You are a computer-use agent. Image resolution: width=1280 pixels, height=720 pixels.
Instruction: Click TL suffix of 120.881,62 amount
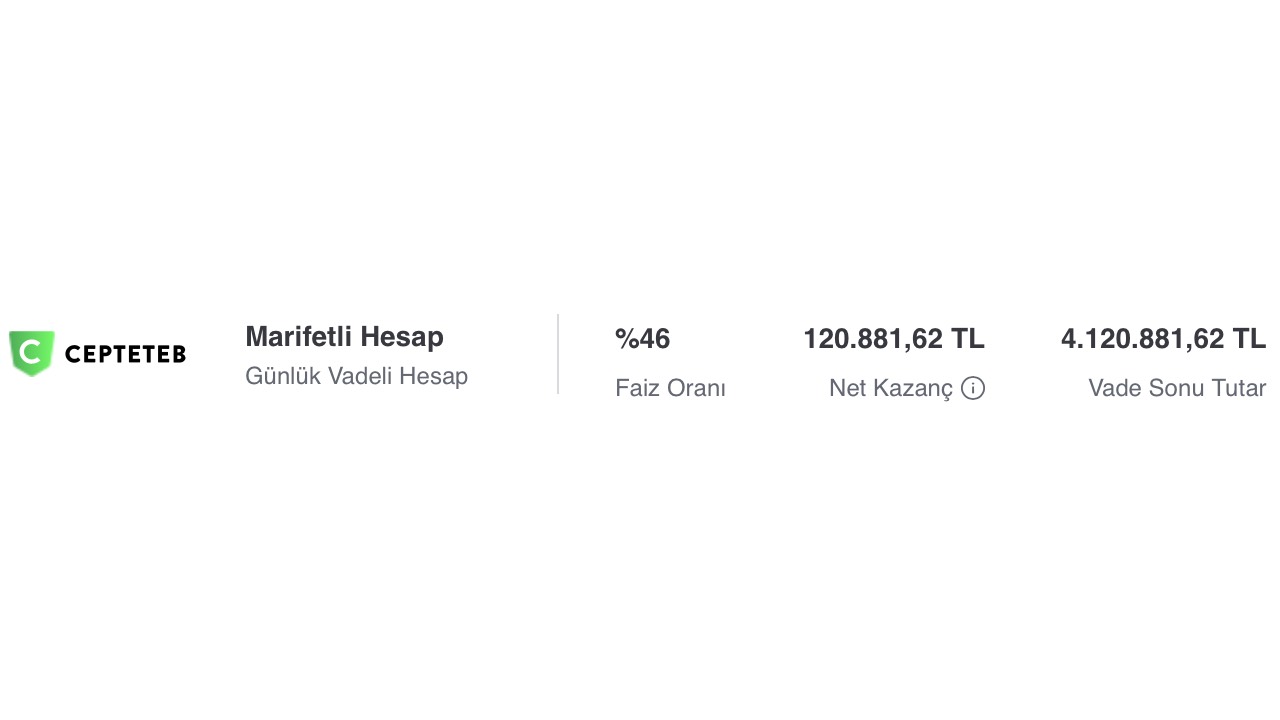click(x=967, y=339)
